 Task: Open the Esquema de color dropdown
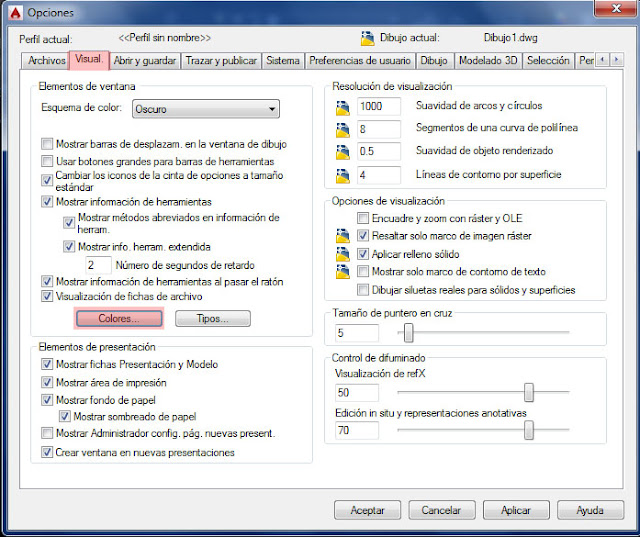[206, 109]
